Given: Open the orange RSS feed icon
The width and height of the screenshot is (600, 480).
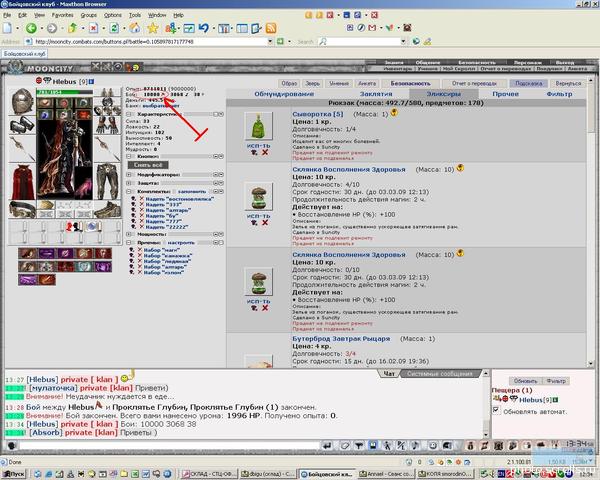Looking at the screenshot, I should pyautogui.click(x=271, y=28).
